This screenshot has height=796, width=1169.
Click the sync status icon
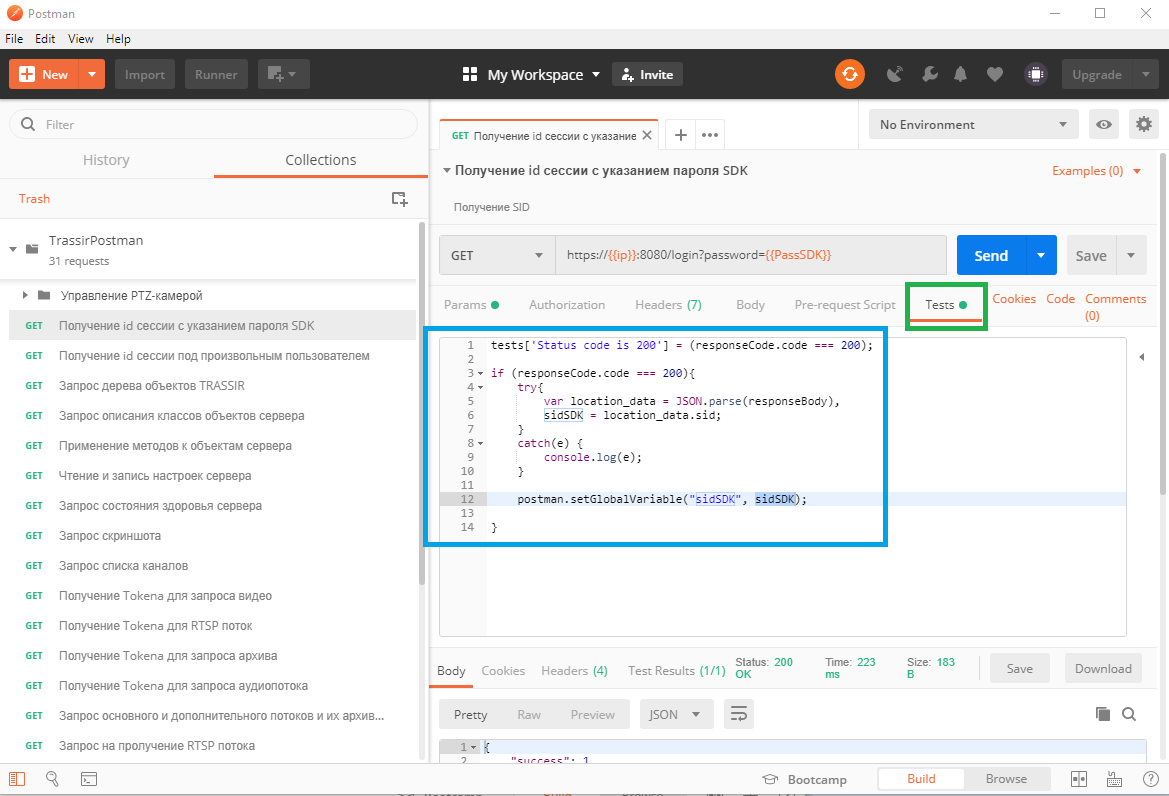pyautogui.click(x=849, y=74)
